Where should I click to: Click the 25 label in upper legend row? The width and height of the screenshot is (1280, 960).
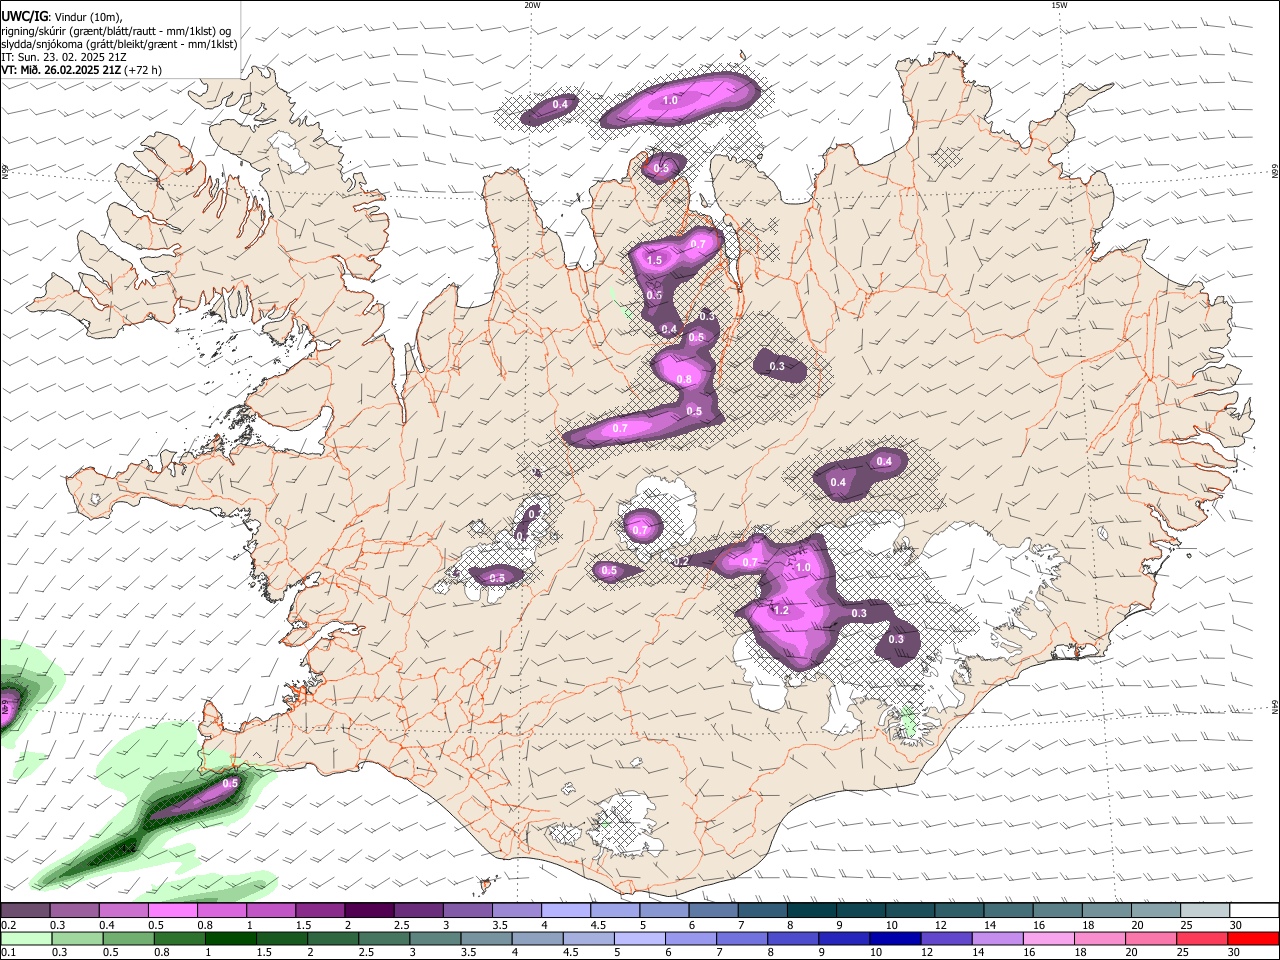pyautogui.click(x=1186, y=925)
